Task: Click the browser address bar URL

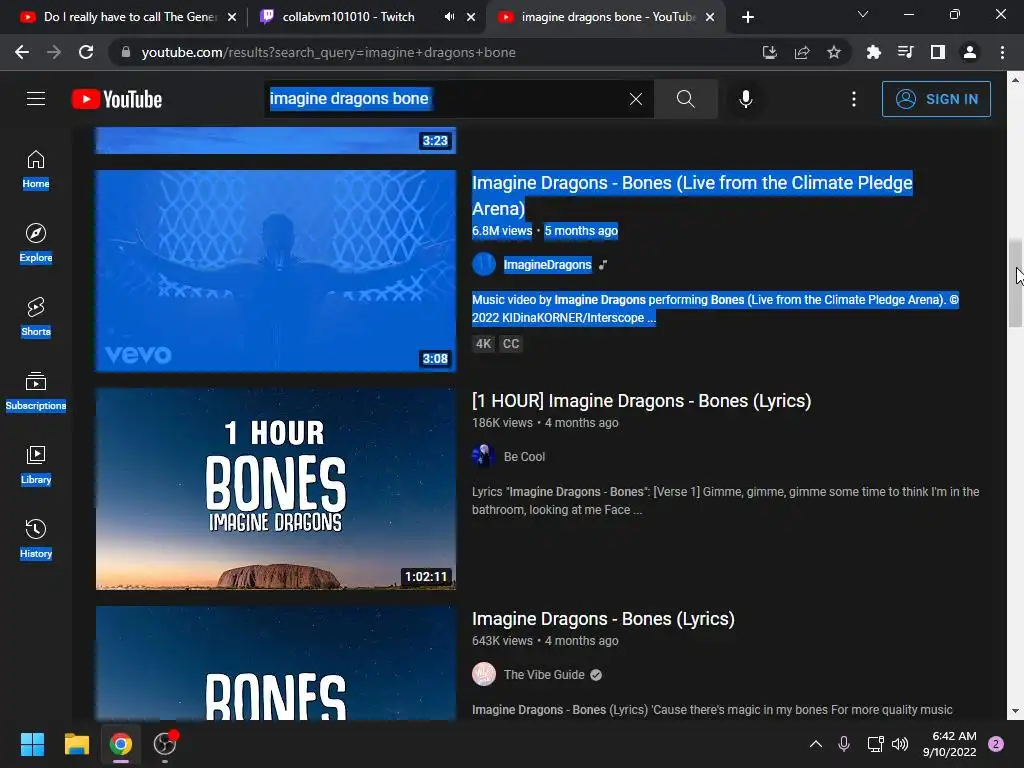Action: coord(328,52)
